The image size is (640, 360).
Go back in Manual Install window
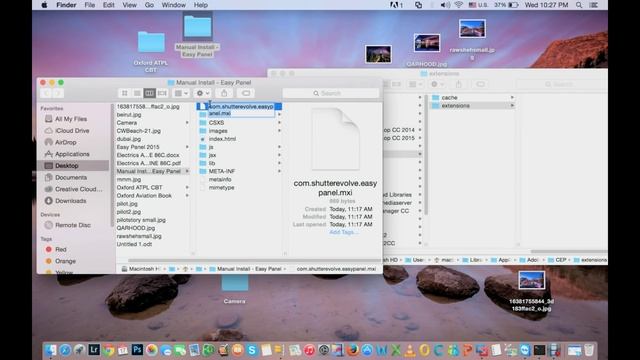pos(46,93)
